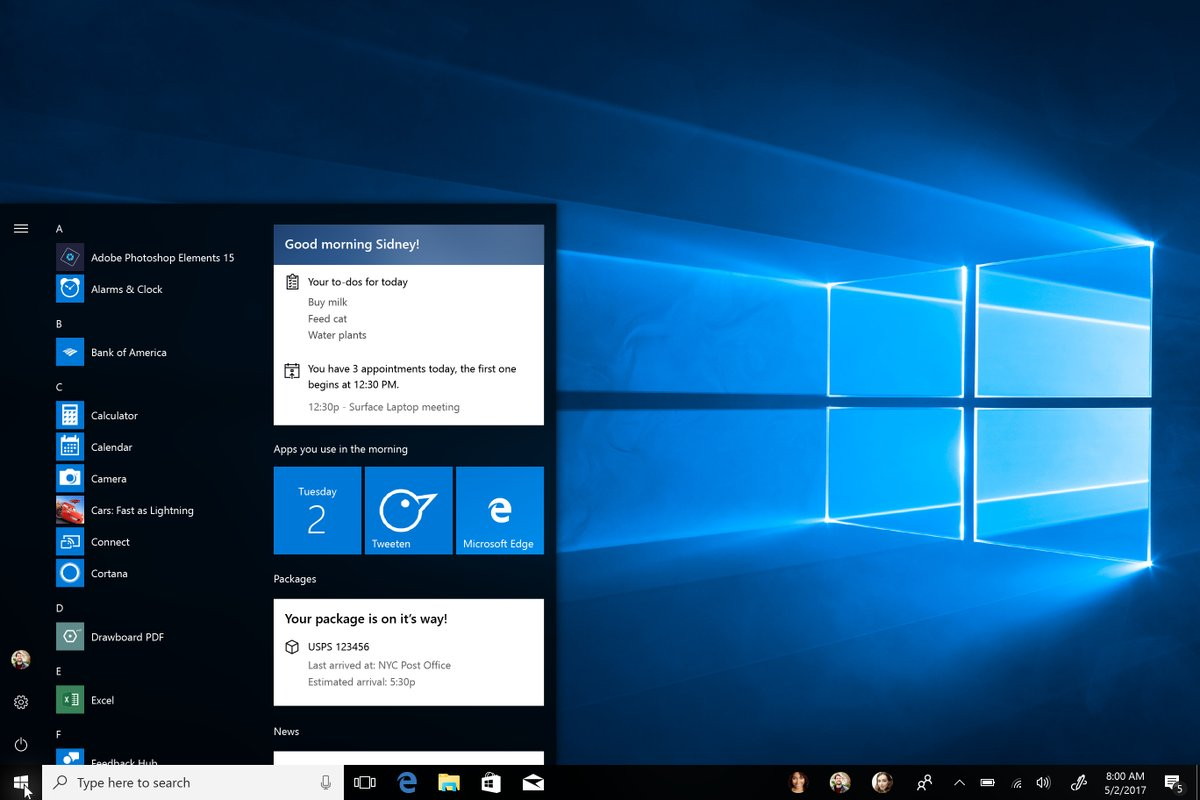Launch the Connect app icon

coord(70,542)
